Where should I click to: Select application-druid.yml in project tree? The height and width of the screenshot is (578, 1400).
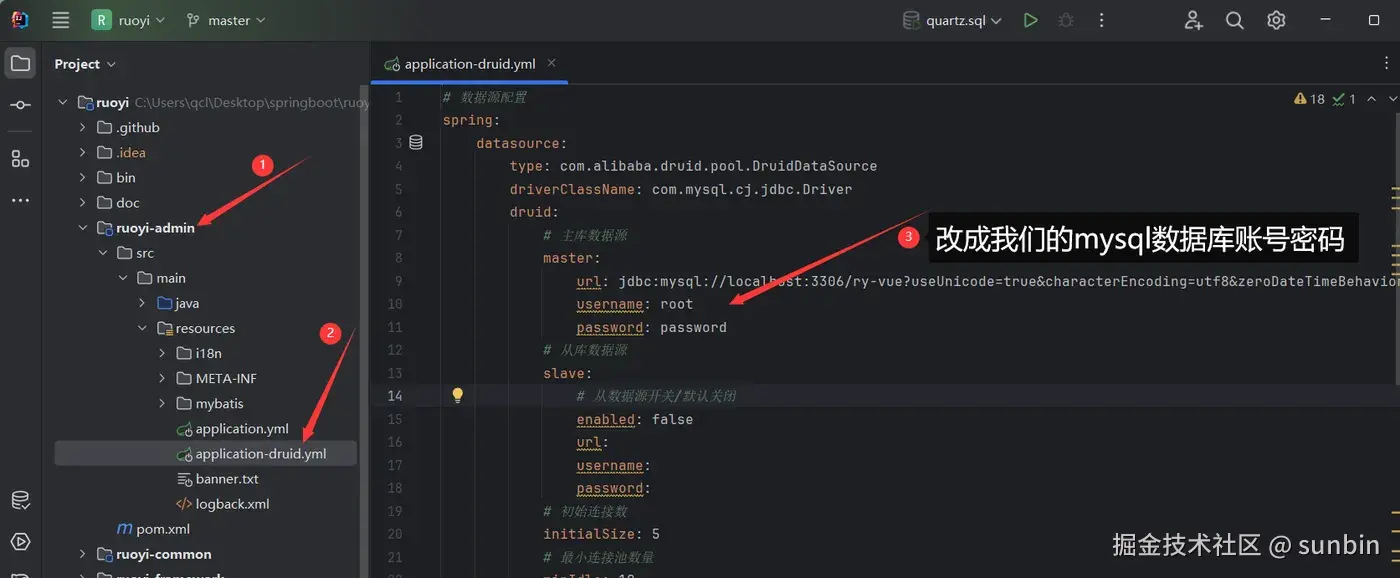click(x=206, y=453)
